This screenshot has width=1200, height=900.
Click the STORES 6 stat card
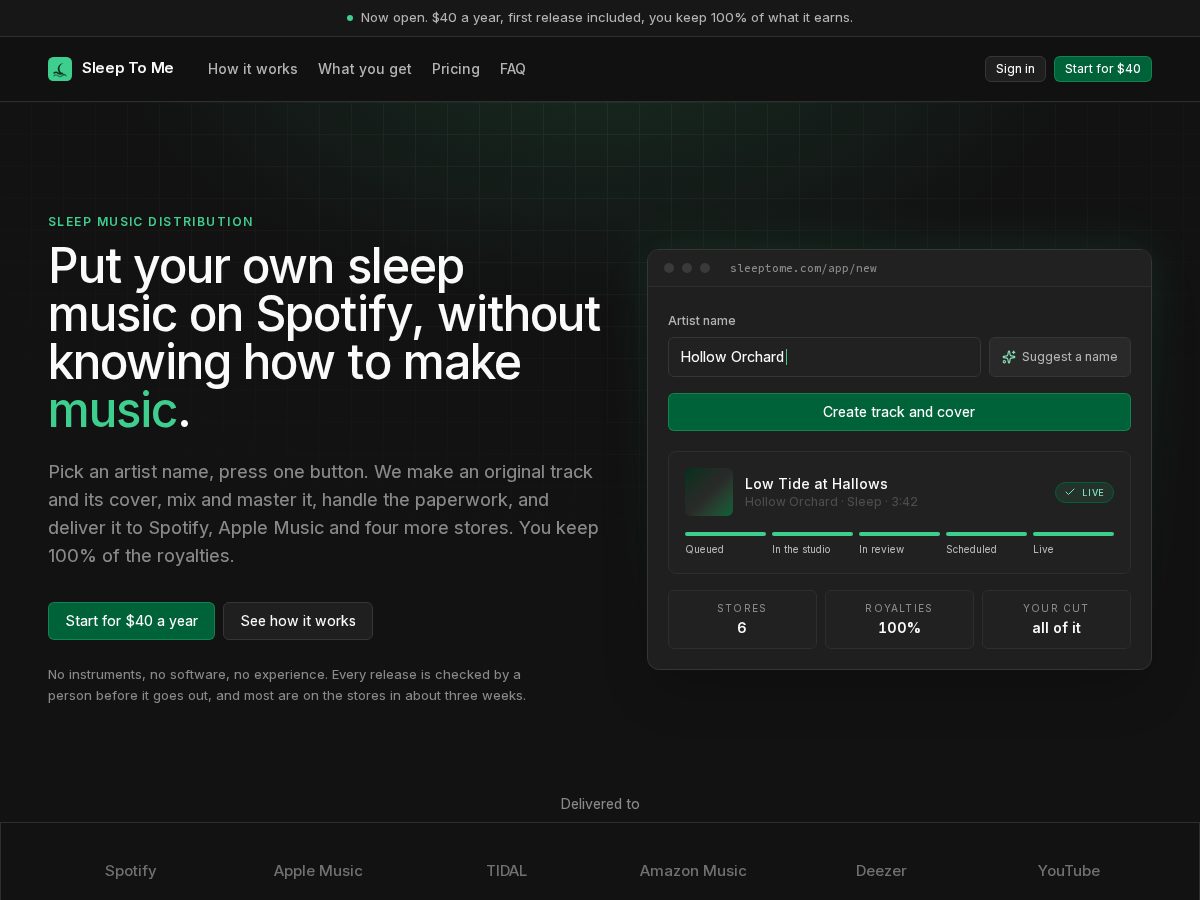(742, 619)
